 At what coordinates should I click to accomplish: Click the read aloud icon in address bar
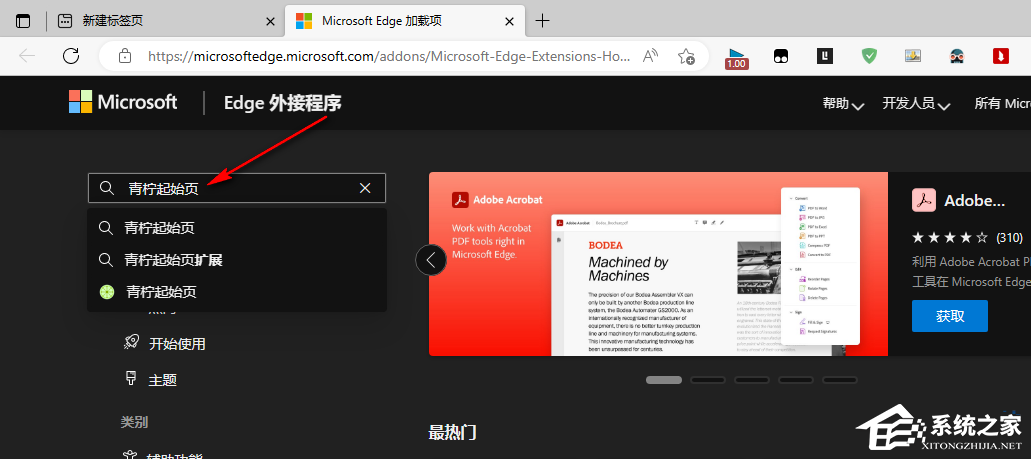pyautogui.click(x=650, y=56)
